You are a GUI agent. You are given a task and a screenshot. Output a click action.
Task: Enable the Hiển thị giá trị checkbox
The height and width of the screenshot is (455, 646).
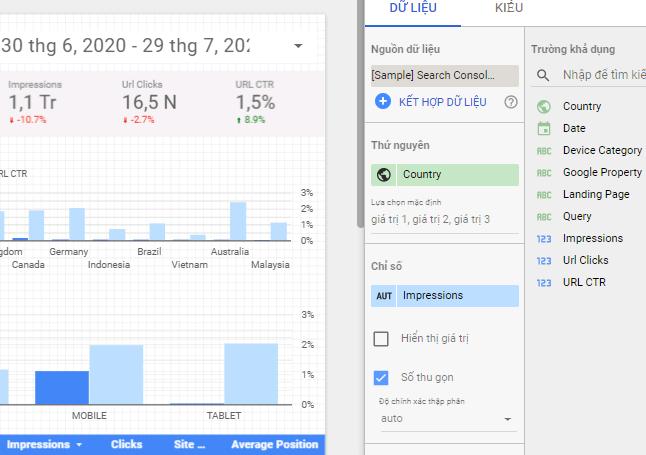[381, 339]
